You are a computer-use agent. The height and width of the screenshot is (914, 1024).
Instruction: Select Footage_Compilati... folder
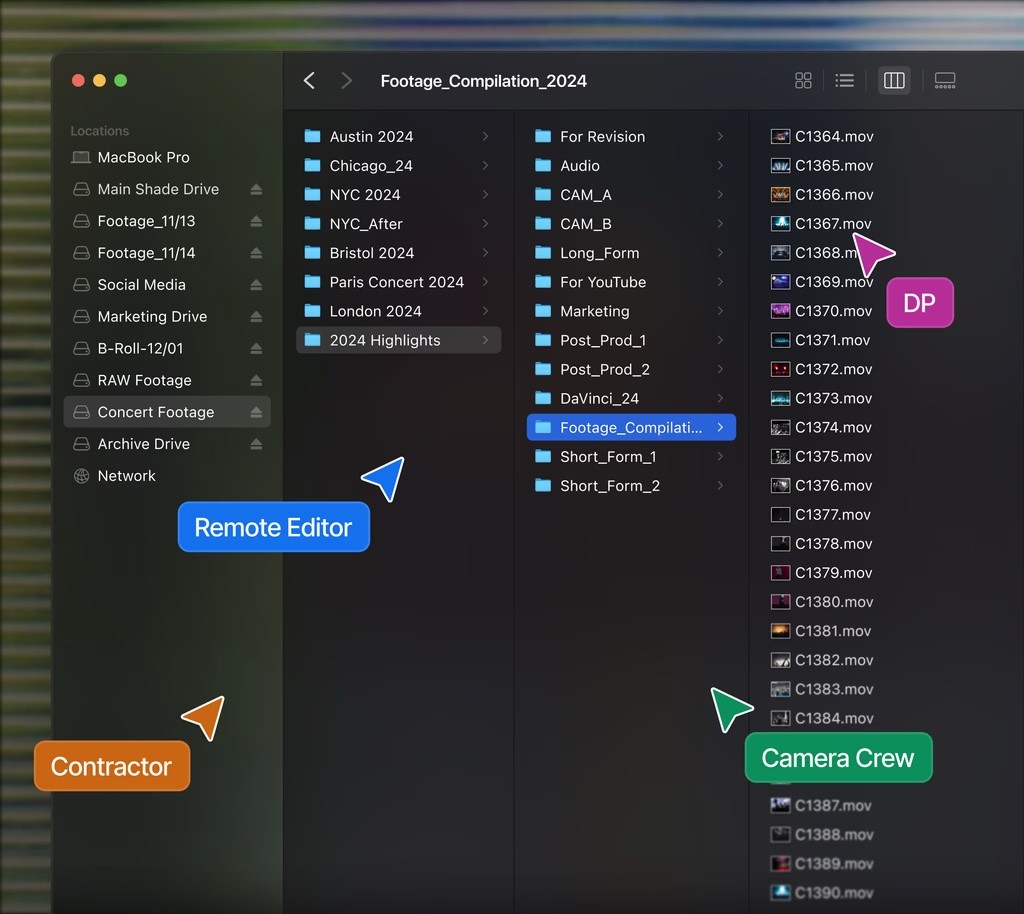[631, 428]
